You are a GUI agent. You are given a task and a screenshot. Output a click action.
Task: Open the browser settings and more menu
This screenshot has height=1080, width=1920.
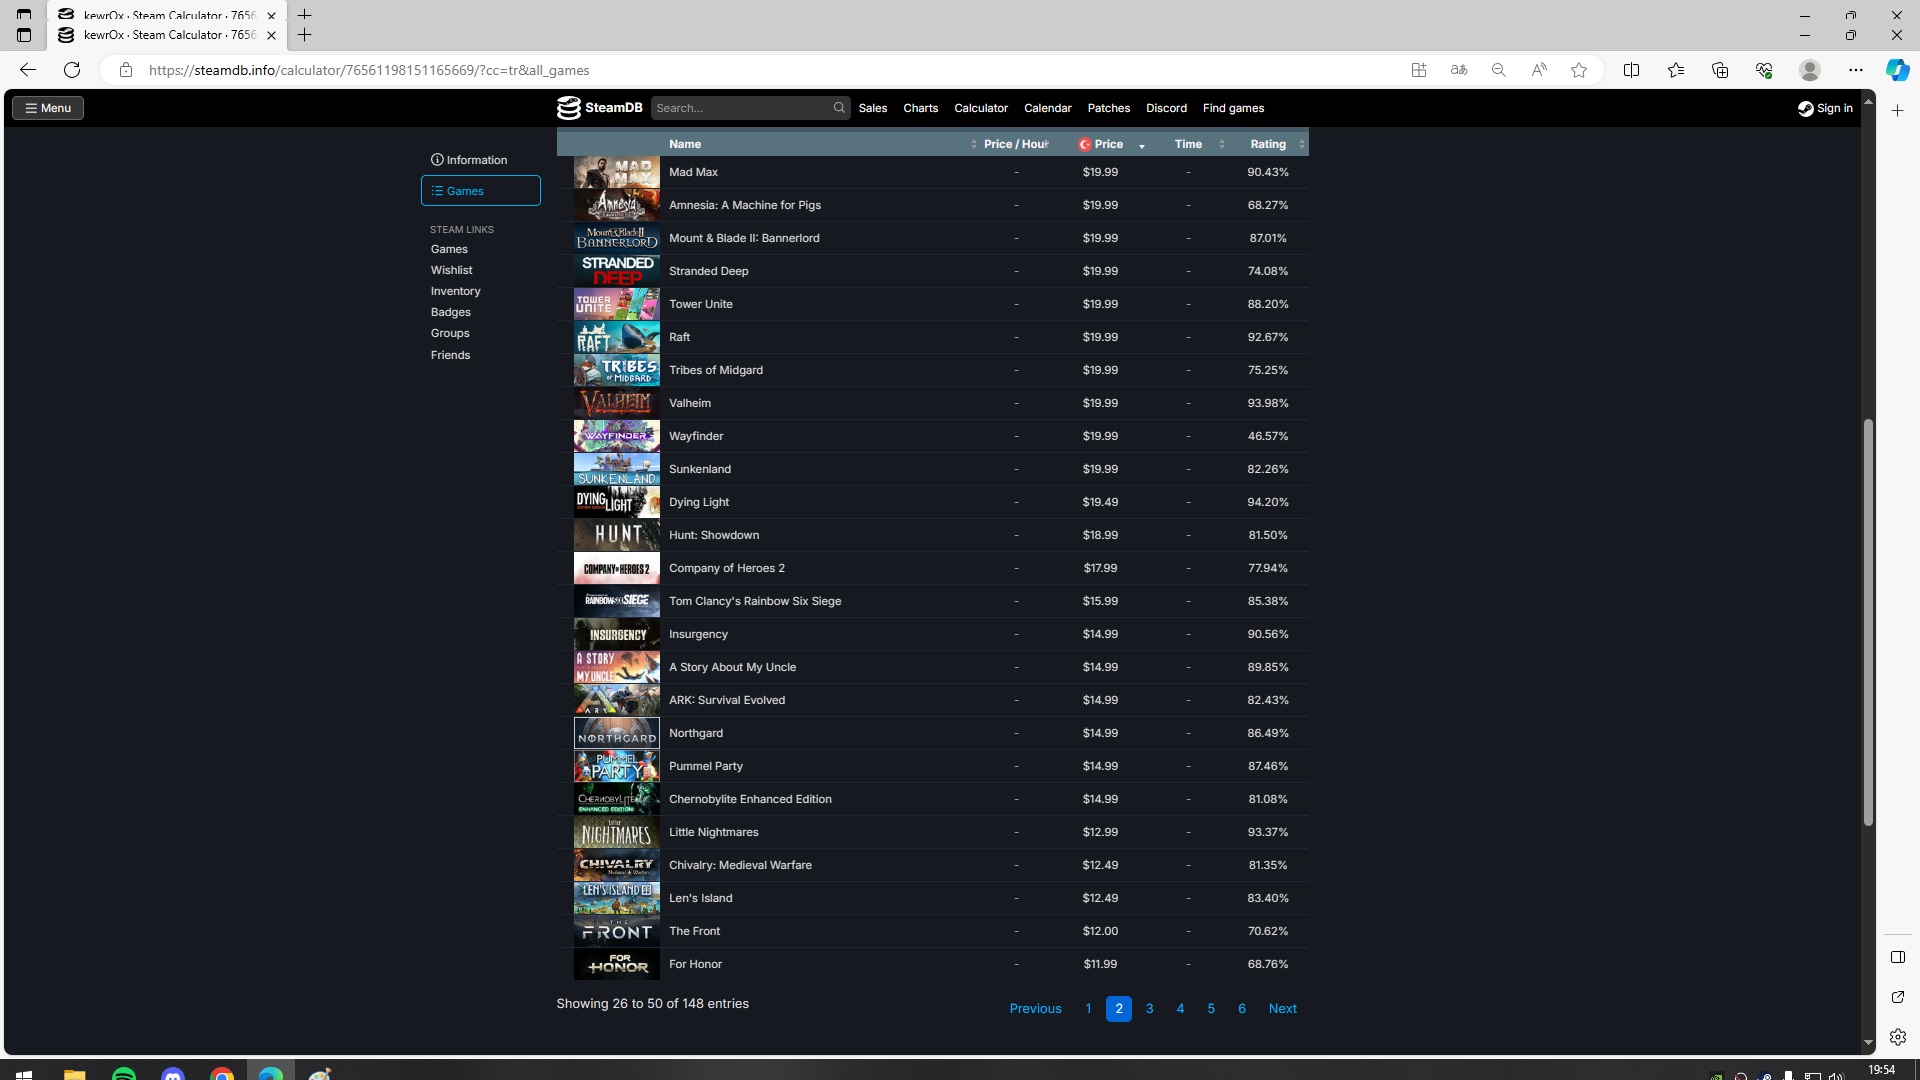point(1856,70)
